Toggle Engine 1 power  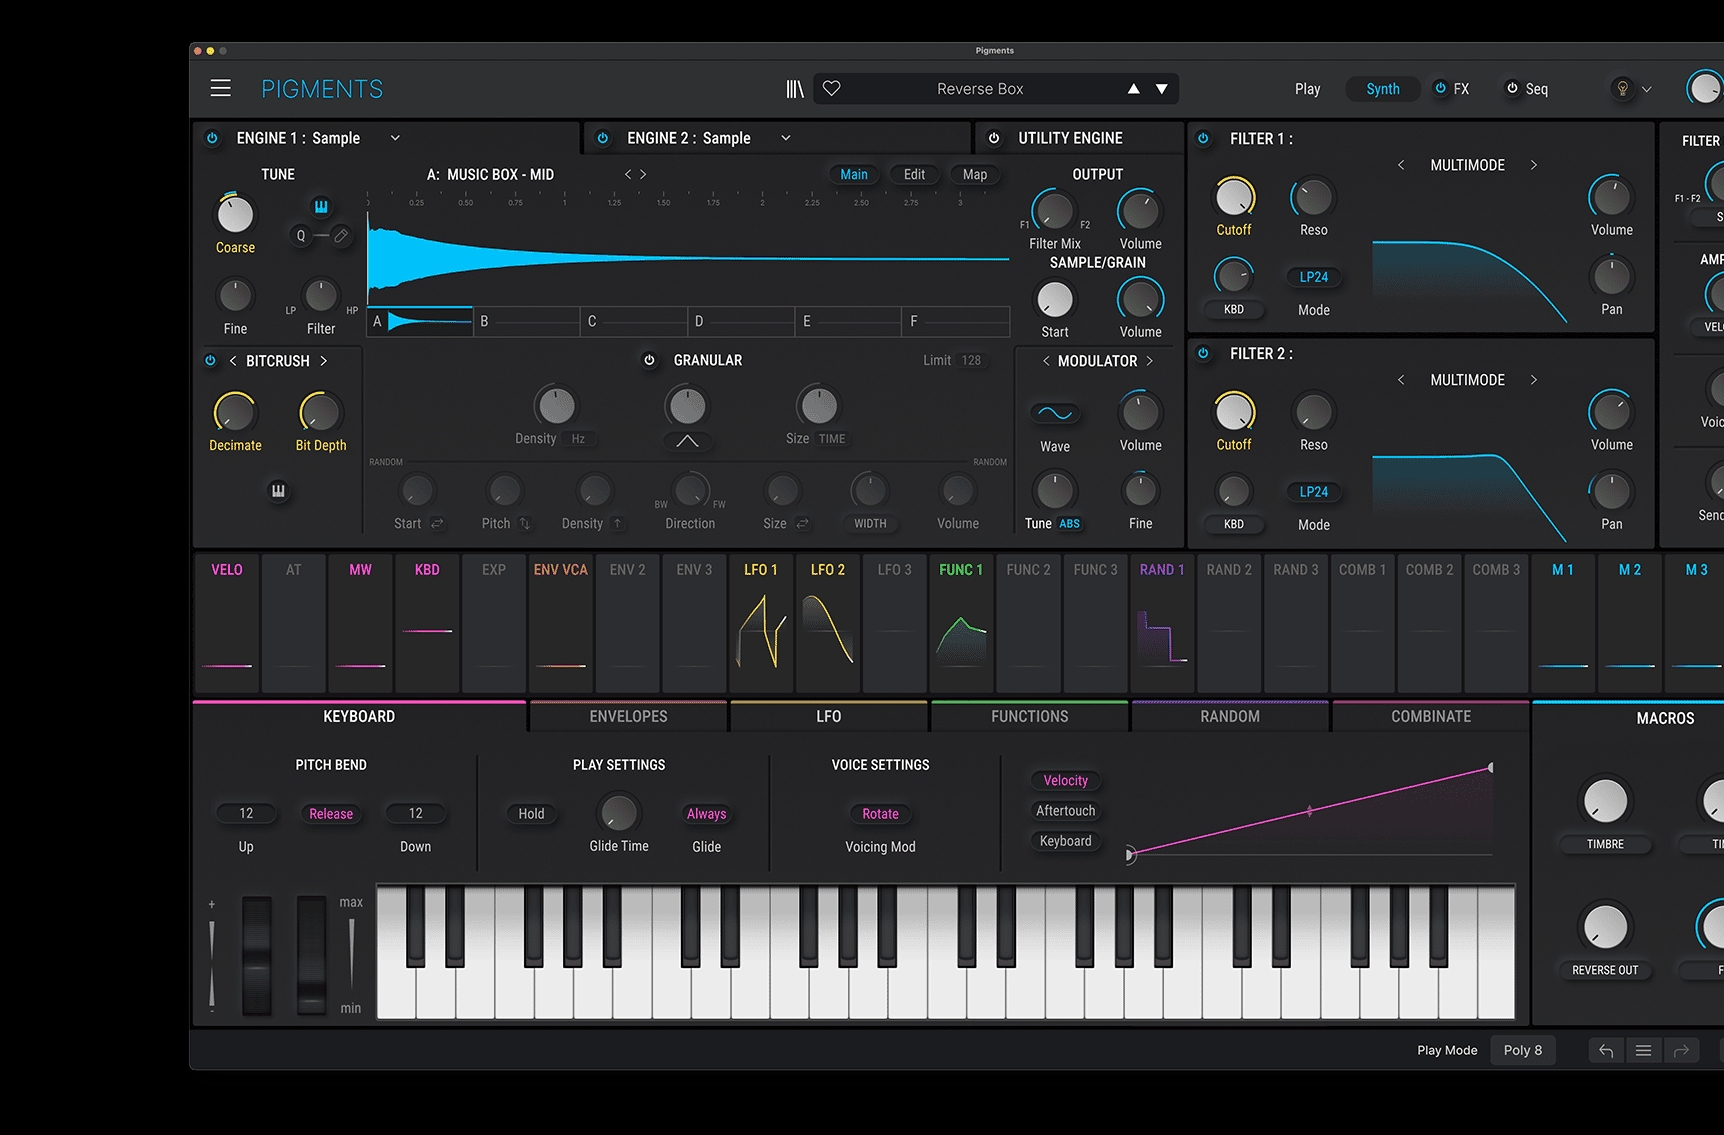click(x=212, y=138)
